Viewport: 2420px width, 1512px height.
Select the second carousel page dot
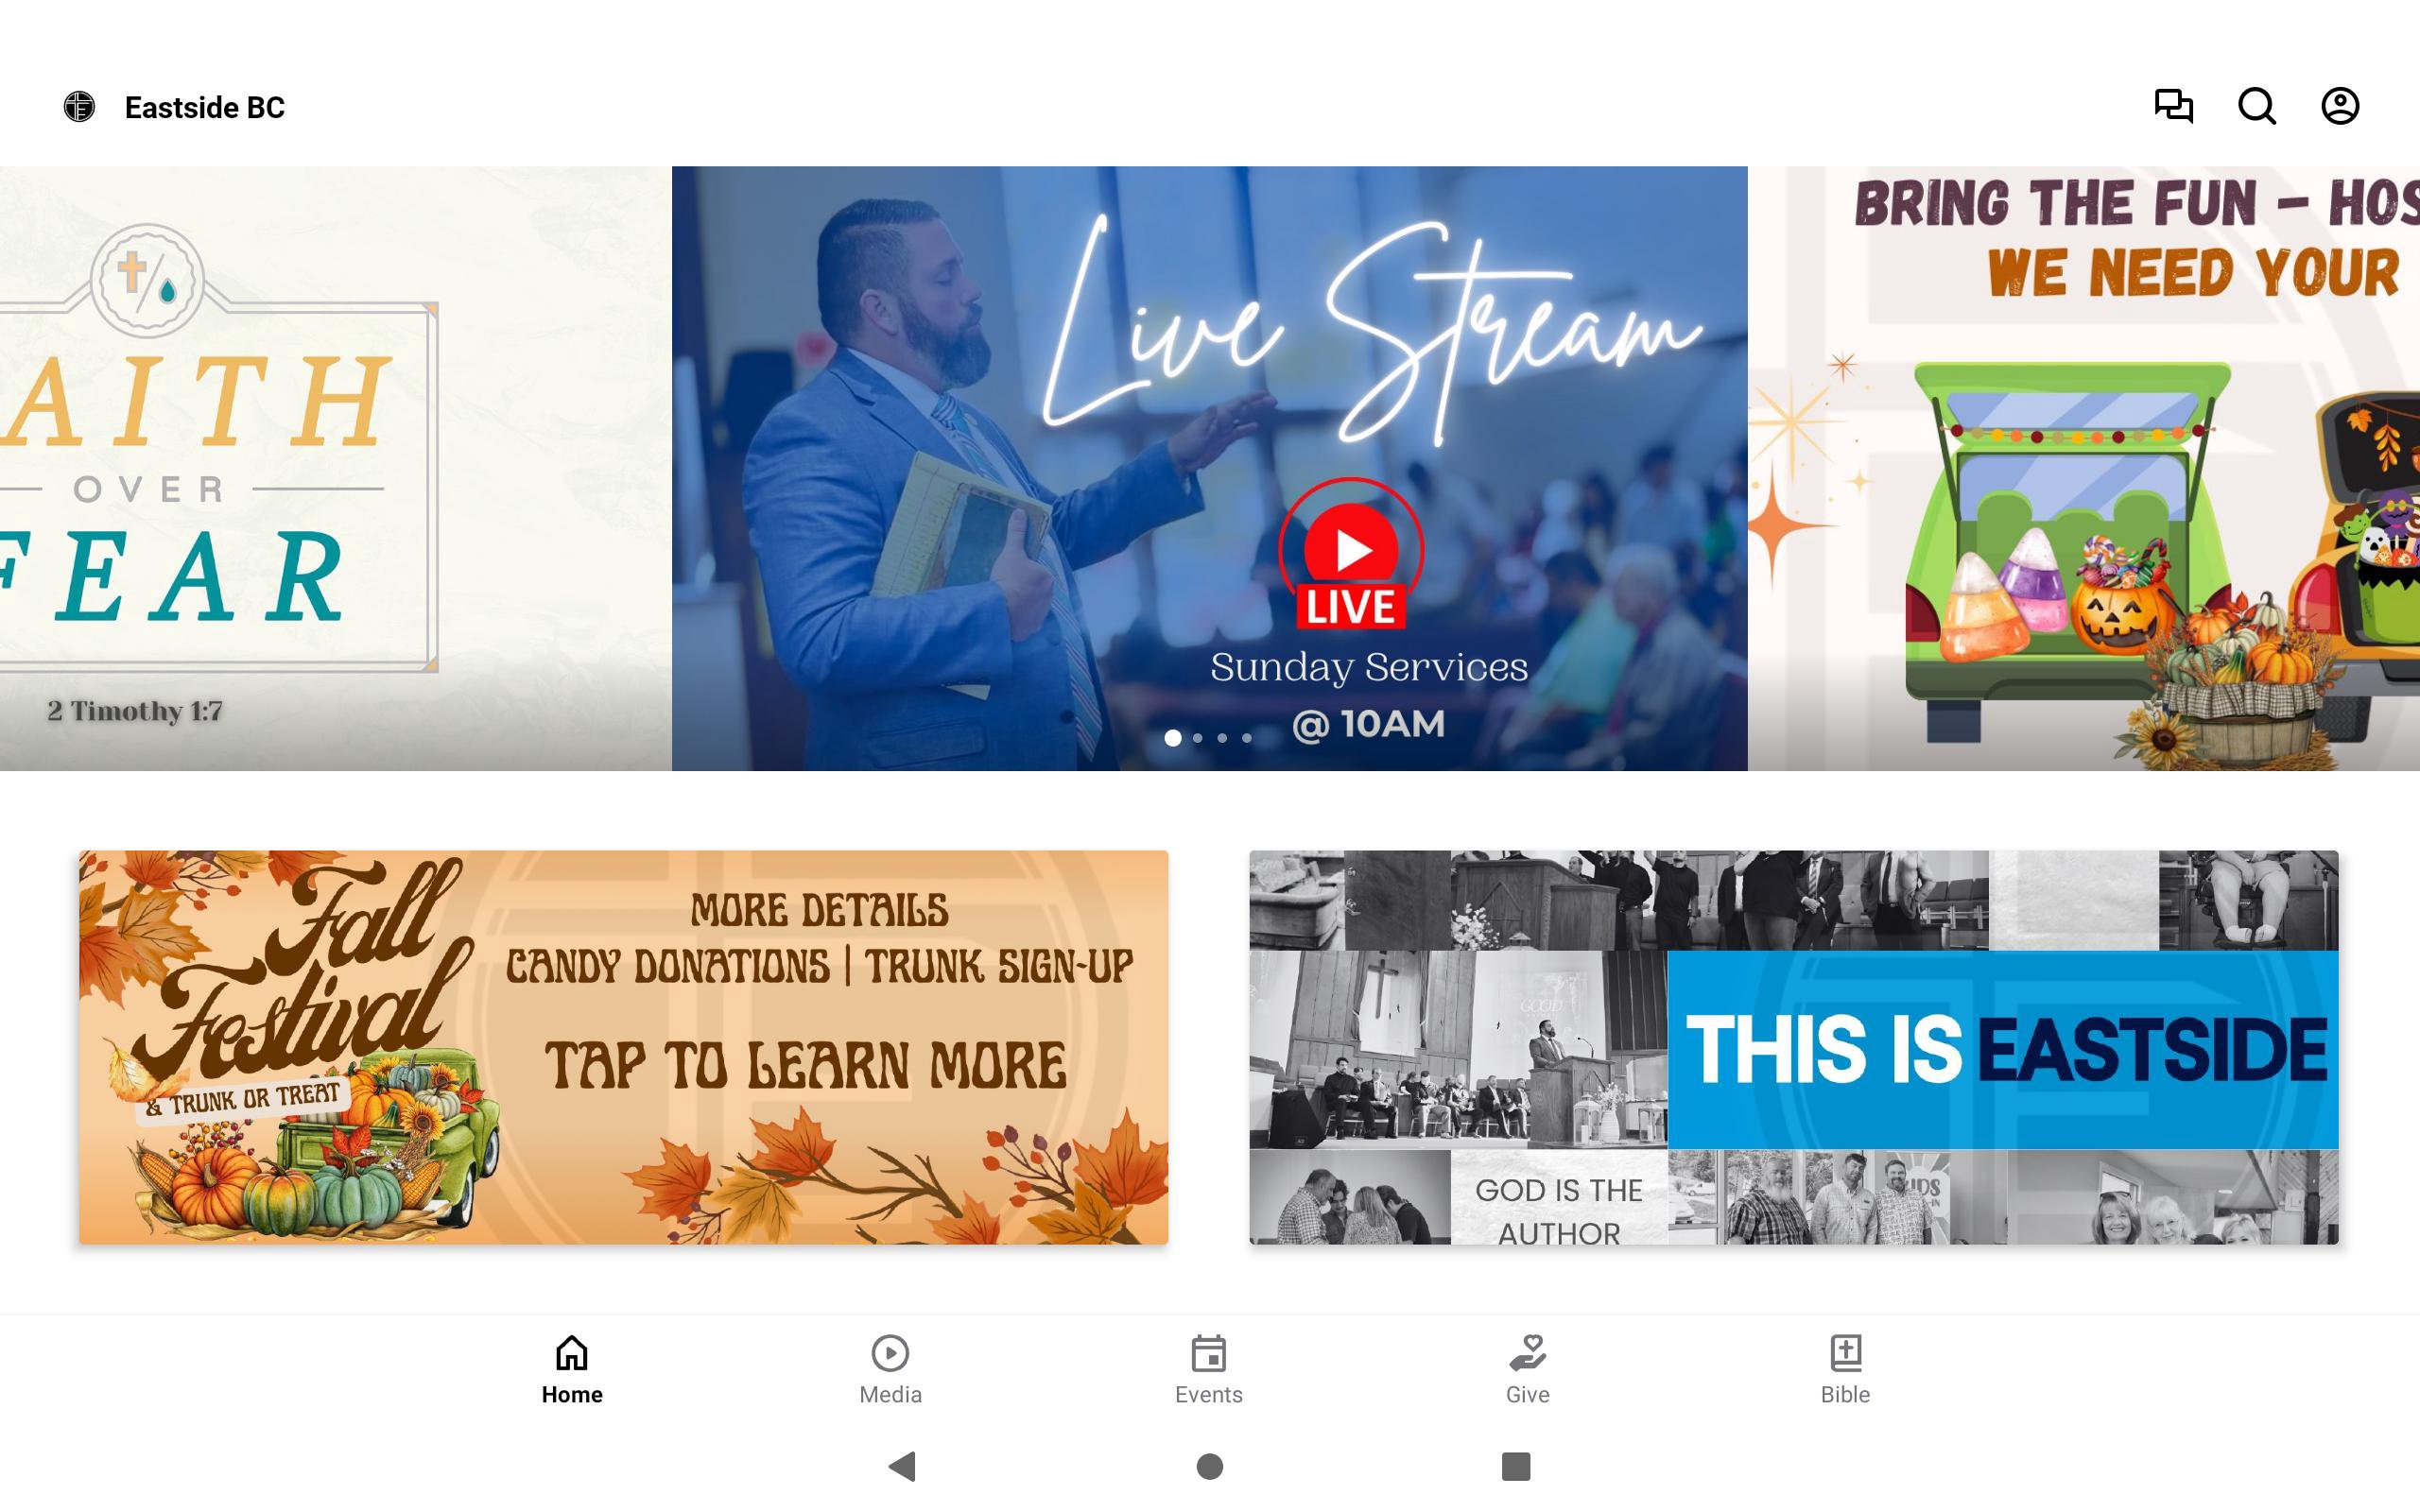click(1198, 738)
